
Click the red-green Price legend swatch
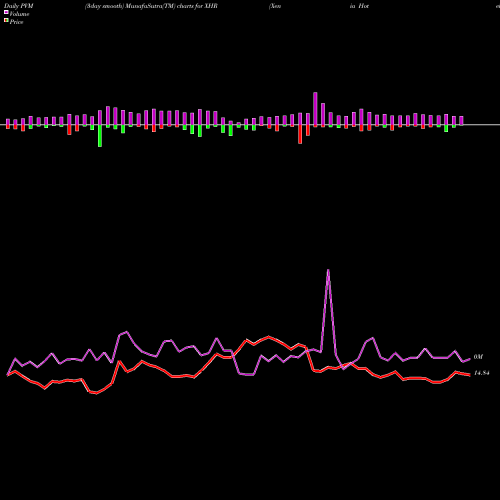click(x=6, y=21)
